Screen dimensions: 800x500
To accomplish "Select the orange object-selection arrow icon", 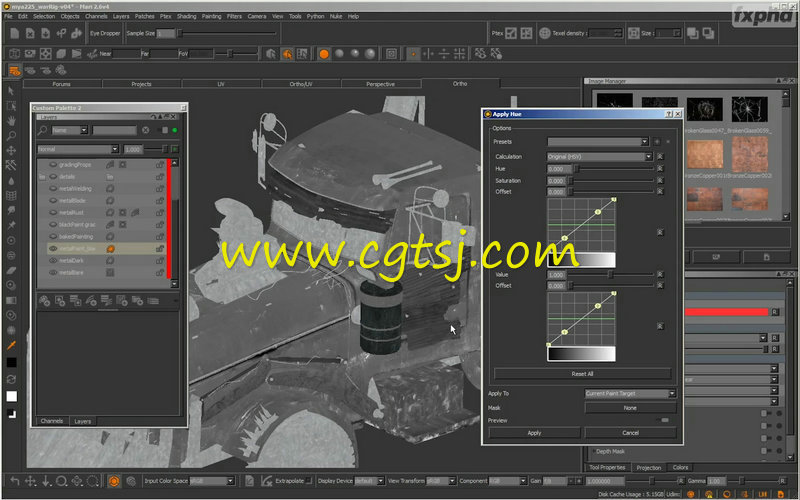I will [287, 54].
